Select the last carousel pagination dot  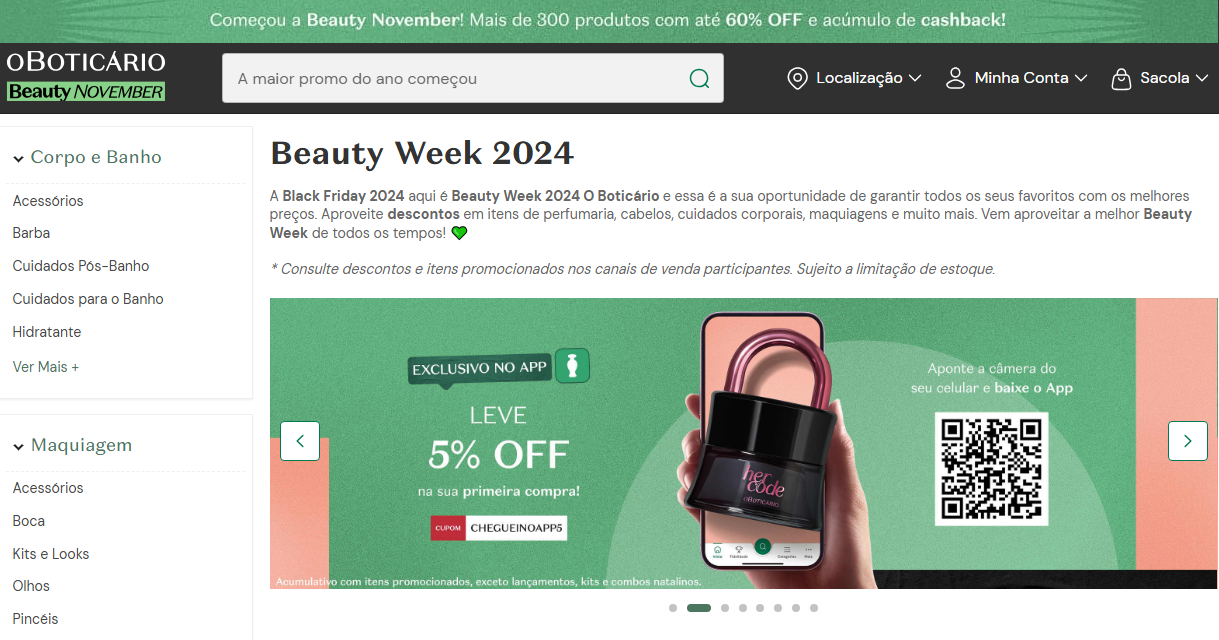point(814,608)
